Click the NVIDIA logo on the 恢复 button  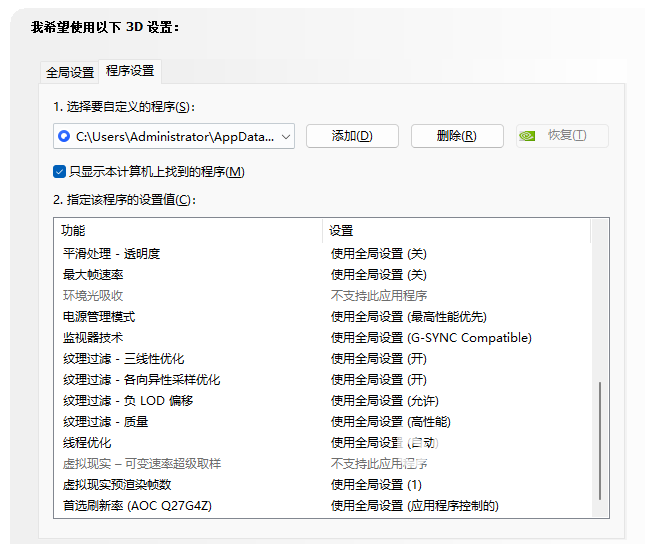[530, 136]
